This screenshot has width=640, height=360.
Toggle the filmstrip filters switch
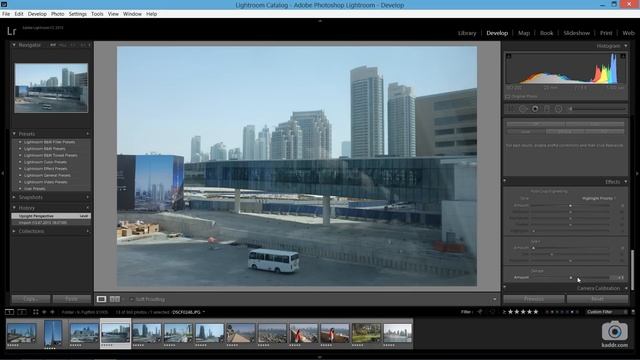click(x=633, y=312)
